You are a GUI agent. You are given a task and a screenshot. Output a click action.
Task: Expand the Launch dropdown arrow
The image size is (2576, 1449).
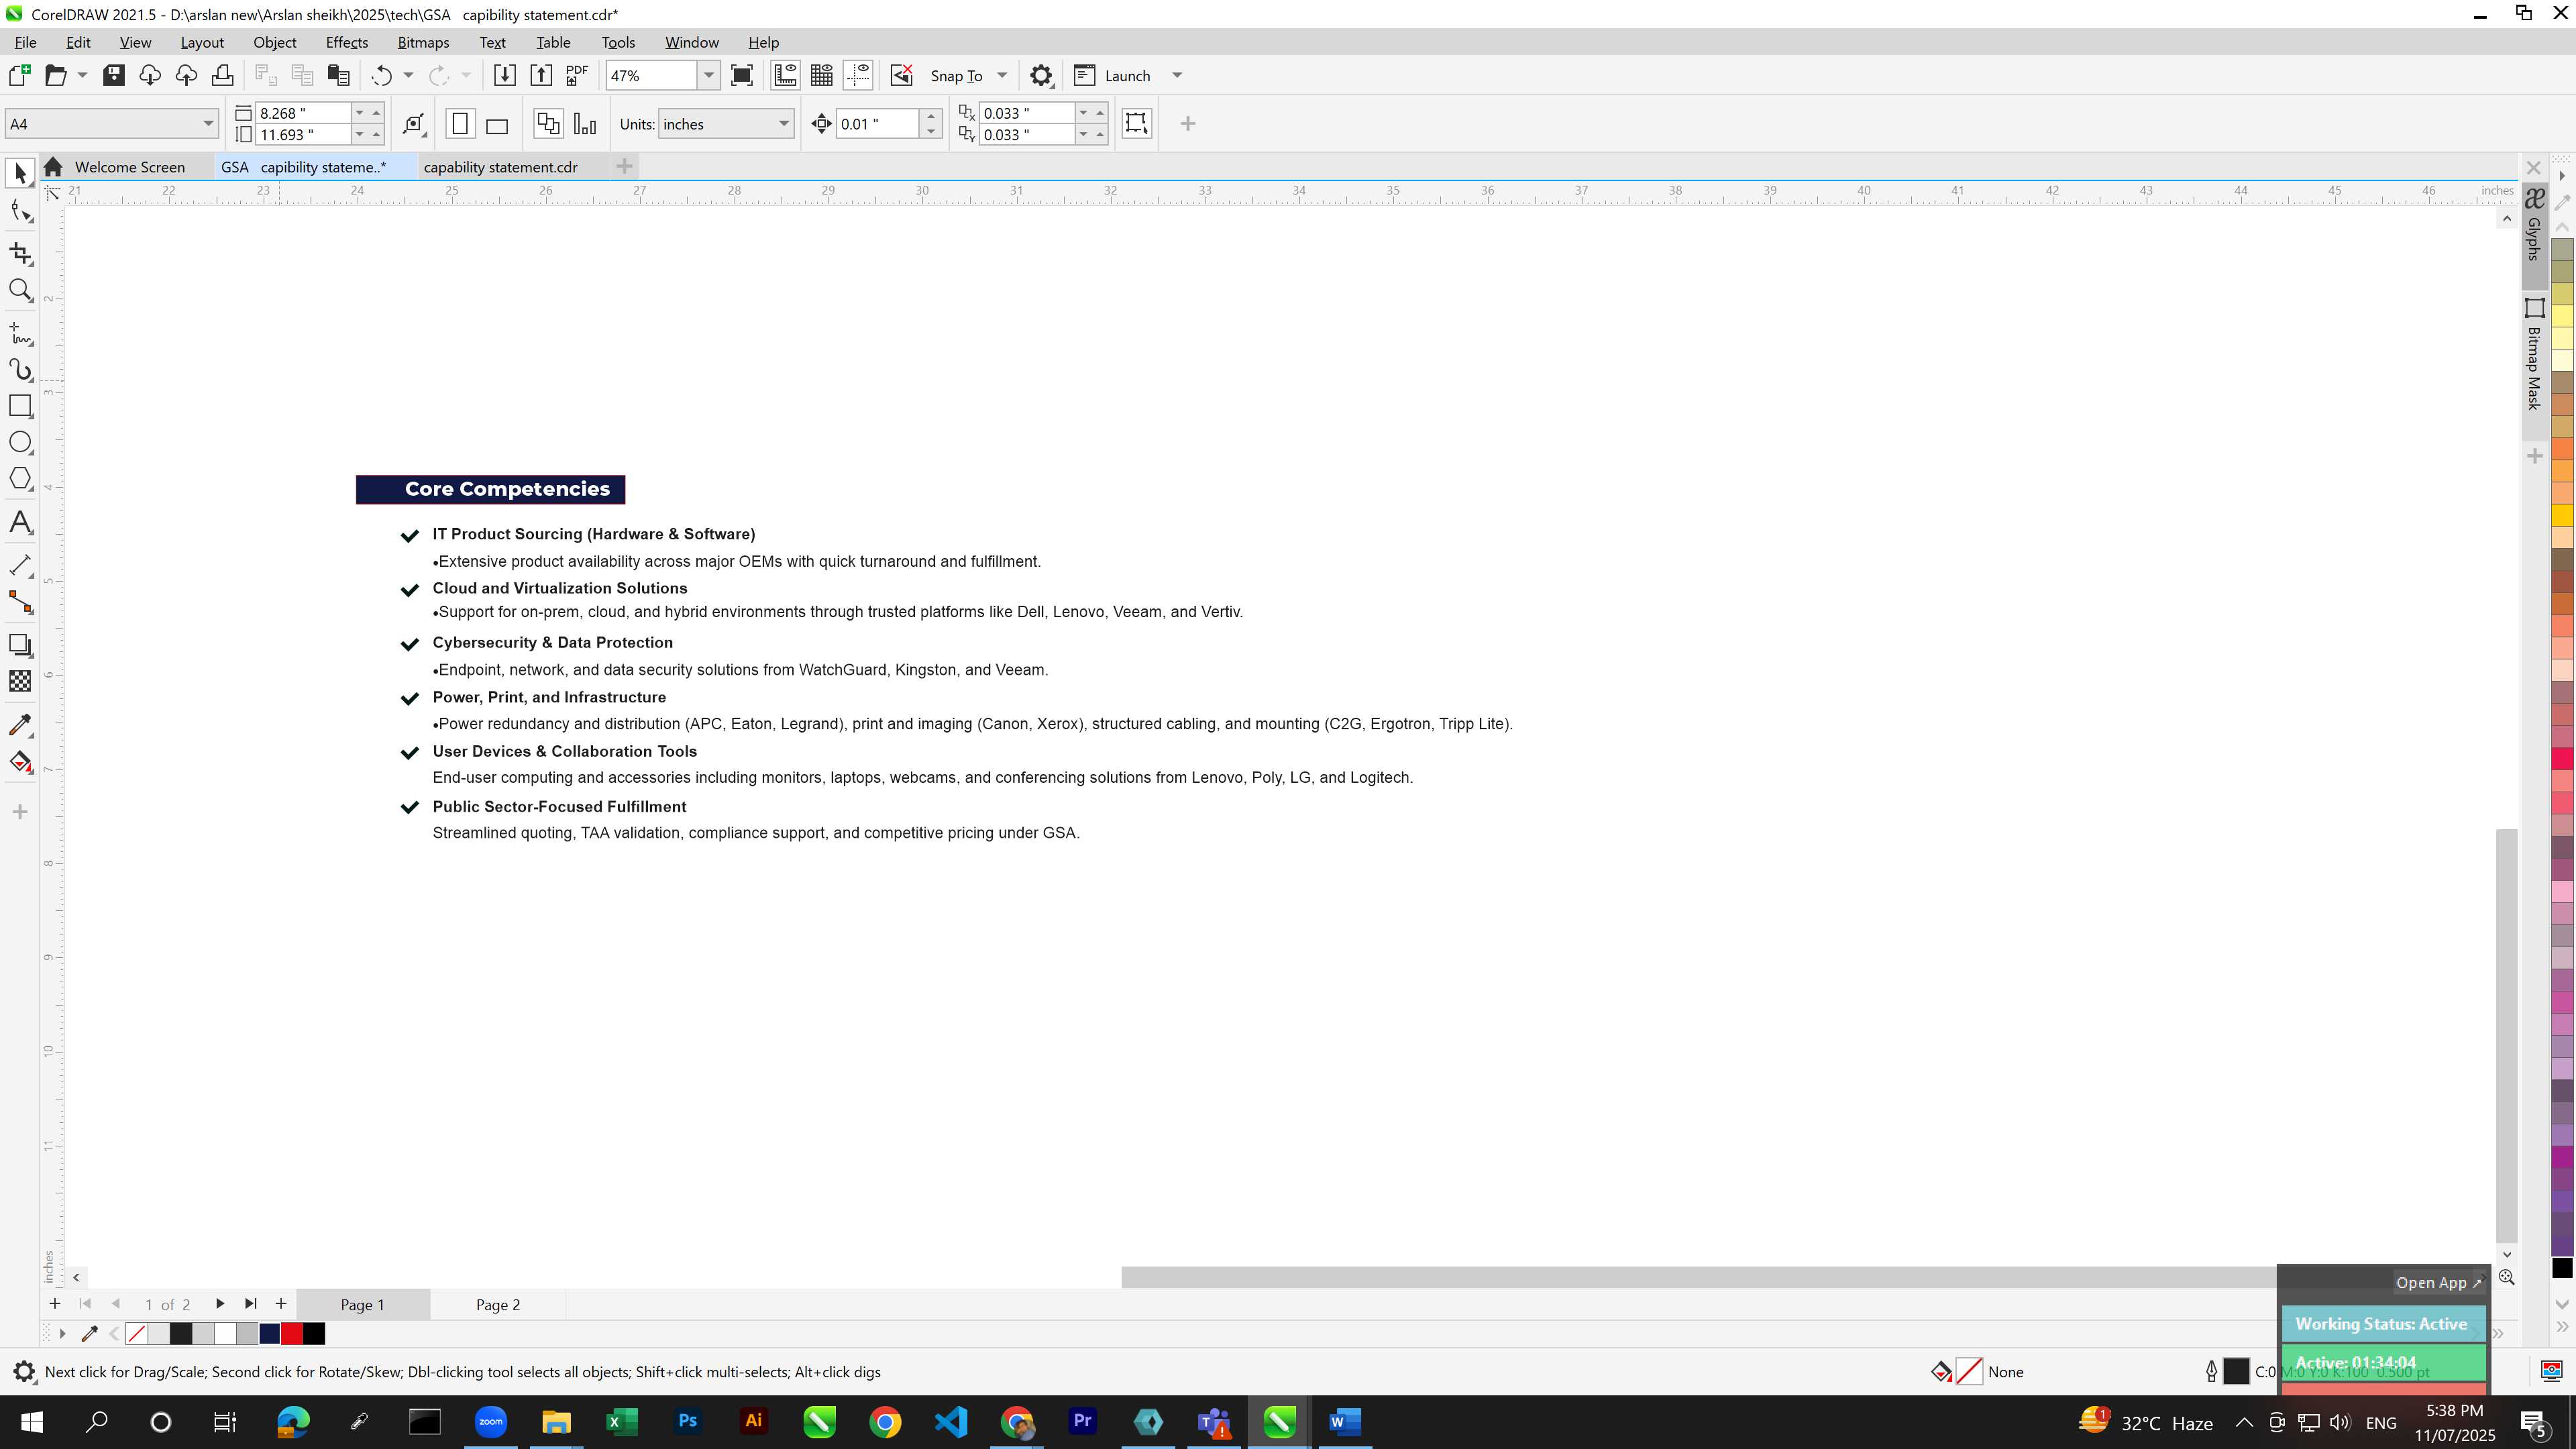1177,75
